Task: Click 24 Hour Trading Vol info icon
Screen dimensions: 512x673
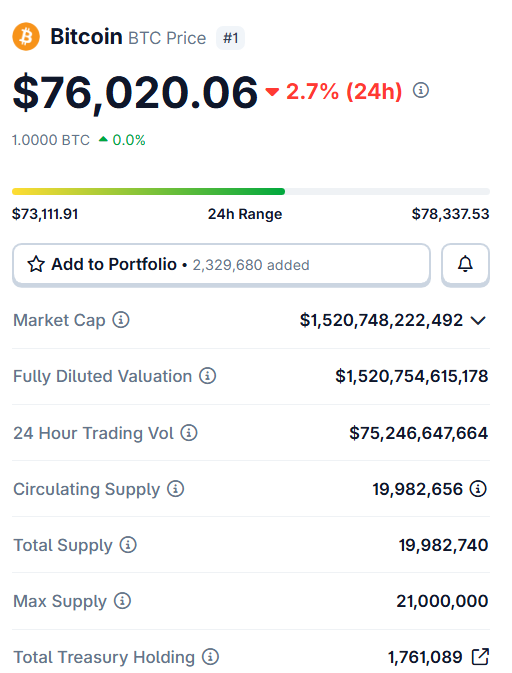Action: pyautogui.click(x=189, y=433)
